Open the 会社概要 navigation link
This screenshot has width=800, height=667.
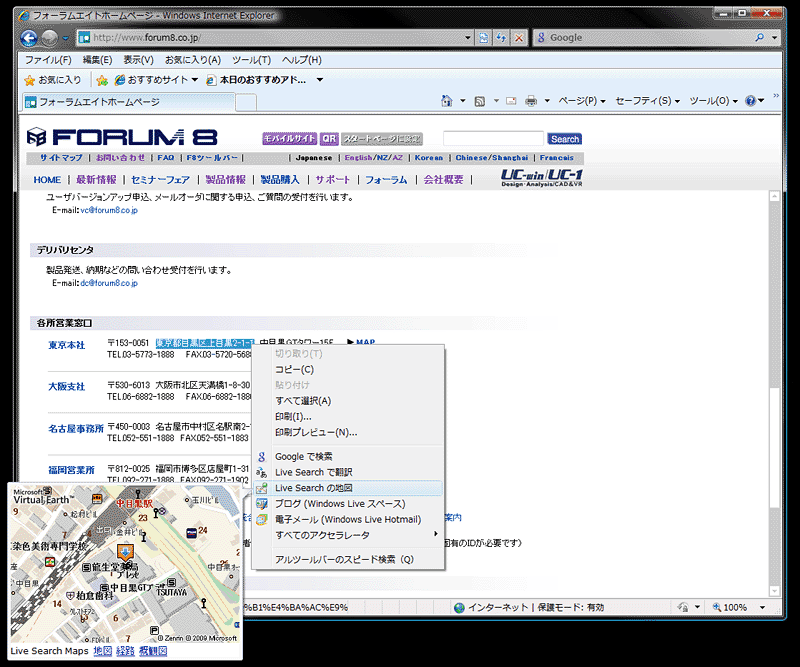[443, 180]
